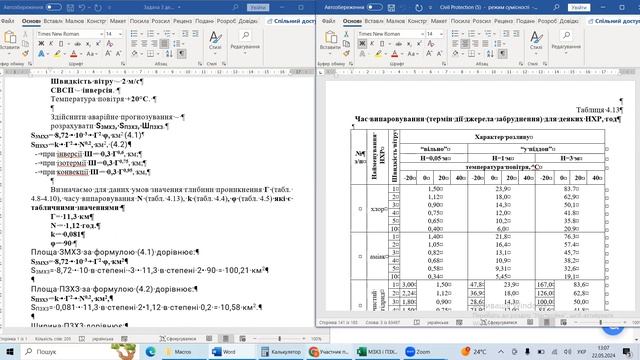Click Numbering list icon in left window

[x=150, y=34]
